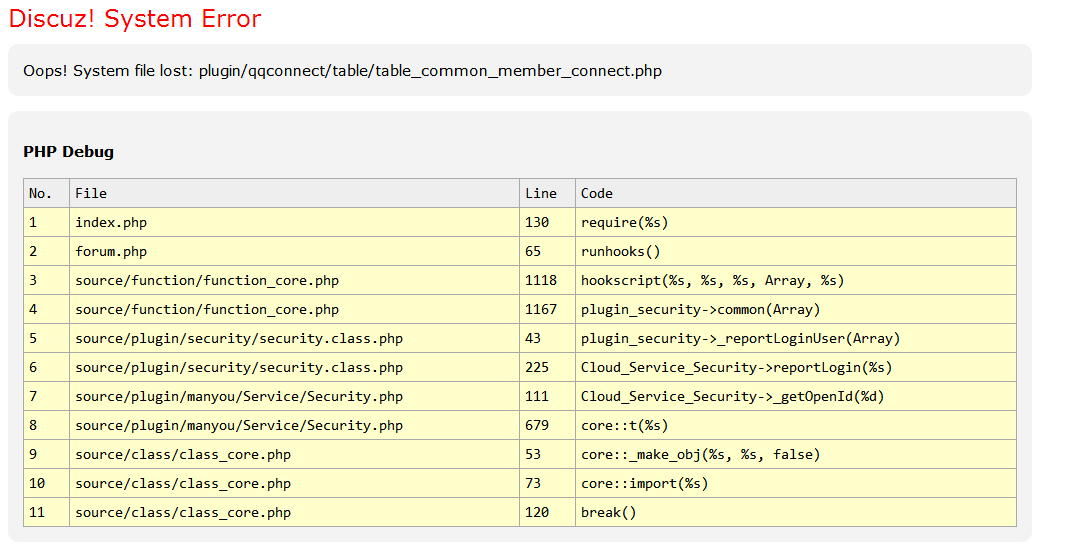This screenshot has height=553, width=1086.
Task: Click line number 130 cell
Action: [x=547, y=222]
